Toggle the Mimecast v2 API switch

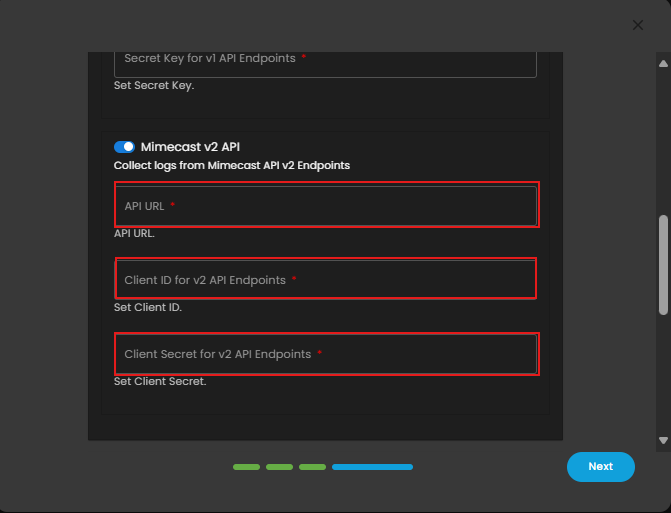coord(125,147)
